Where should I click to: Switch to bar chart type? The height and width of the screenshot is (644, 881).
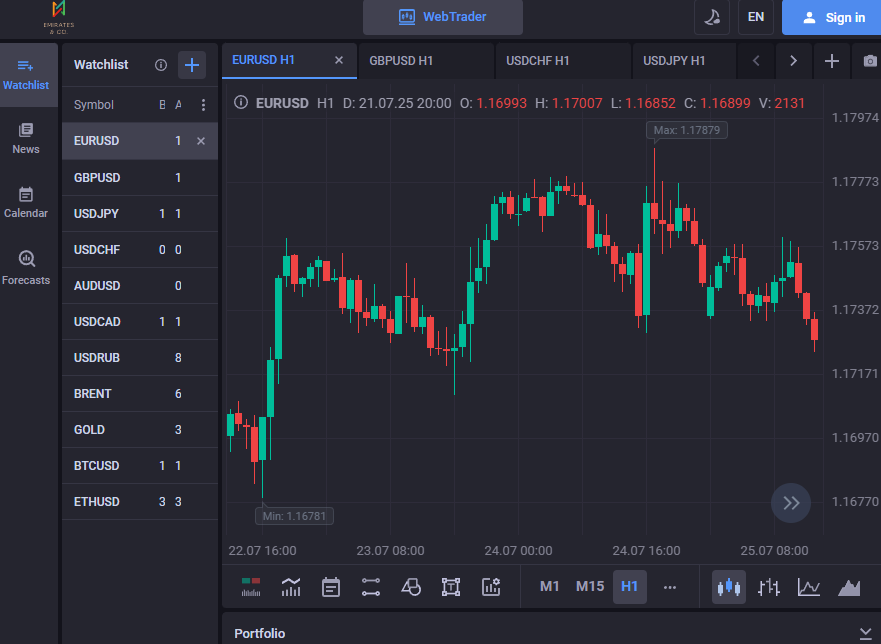(x=769, y=587)
